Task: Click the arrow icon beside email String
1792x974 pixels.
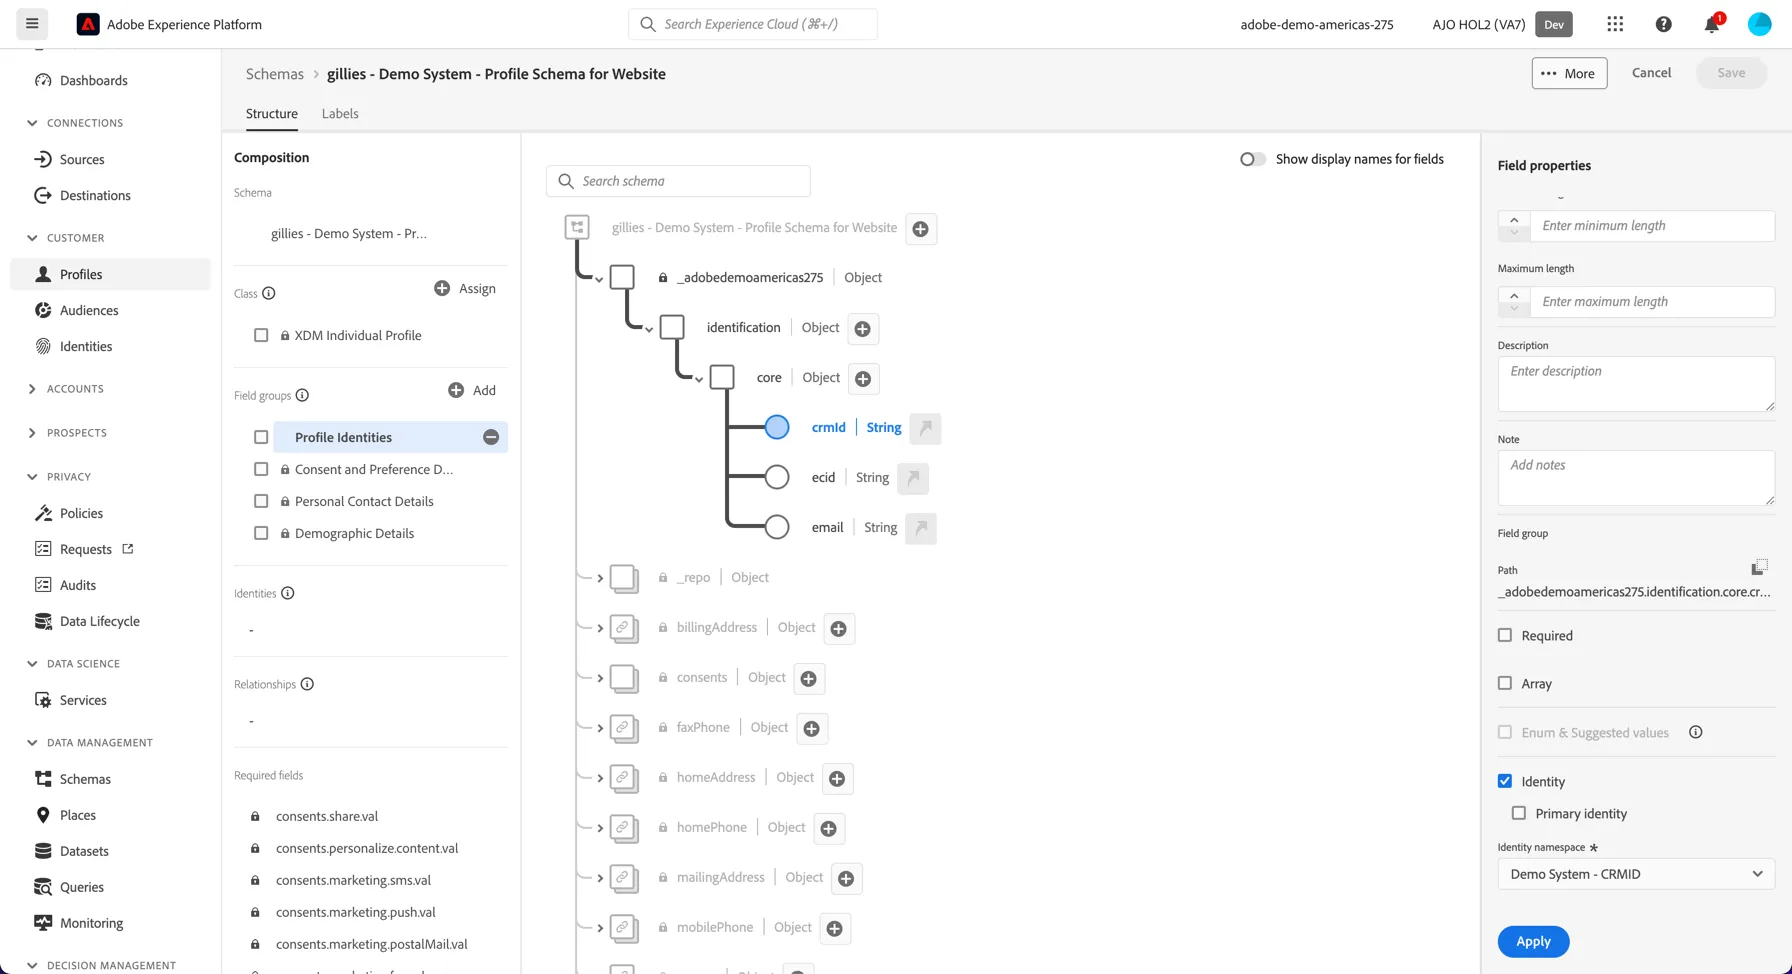Action: click(921, 528)
